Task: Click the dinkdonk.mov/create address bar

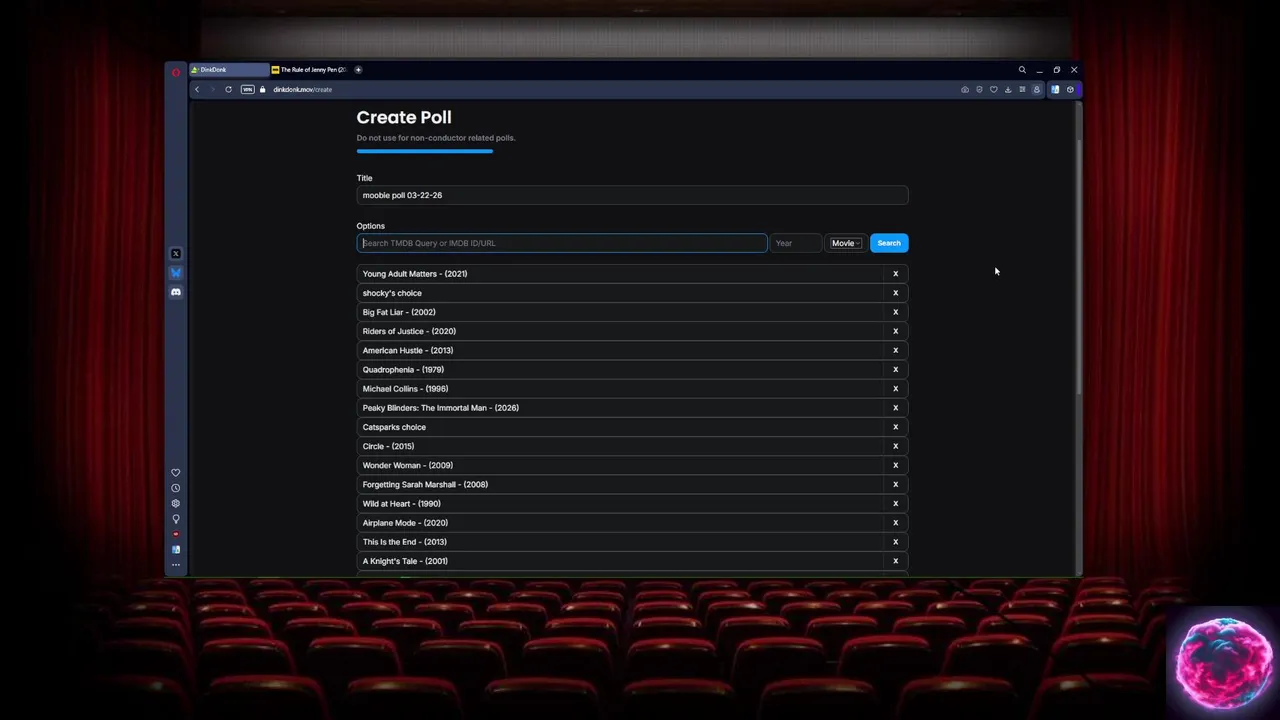Action: [x=303, y=90]
